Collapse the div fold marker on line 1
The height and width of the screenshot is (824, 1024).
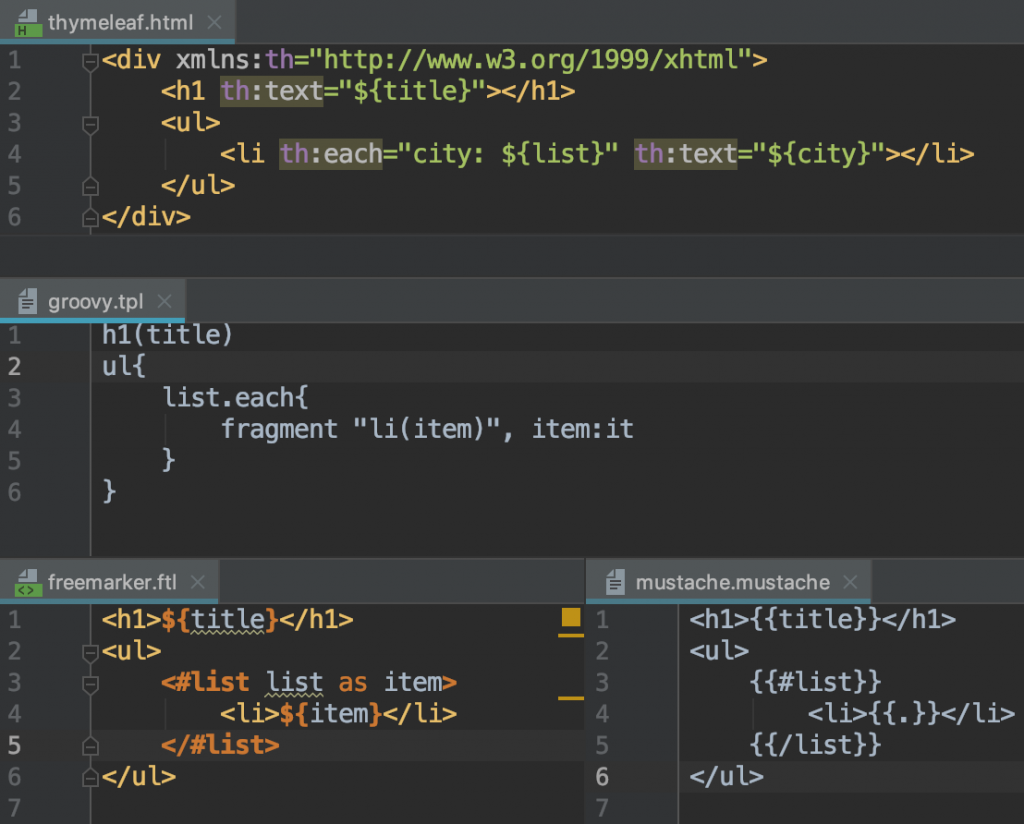click(x=90, y=61)
